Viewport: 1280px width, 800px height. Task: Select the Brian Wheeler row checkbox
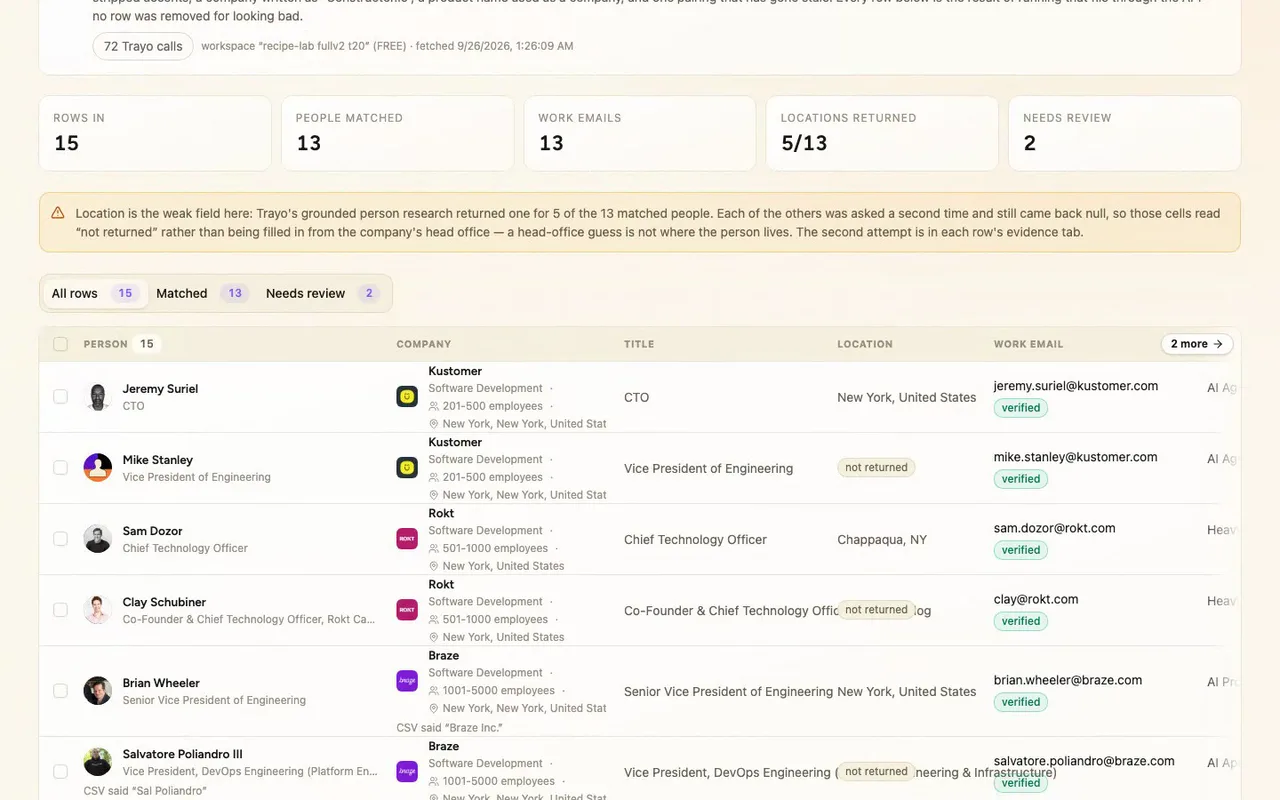[x=60, y=691]
